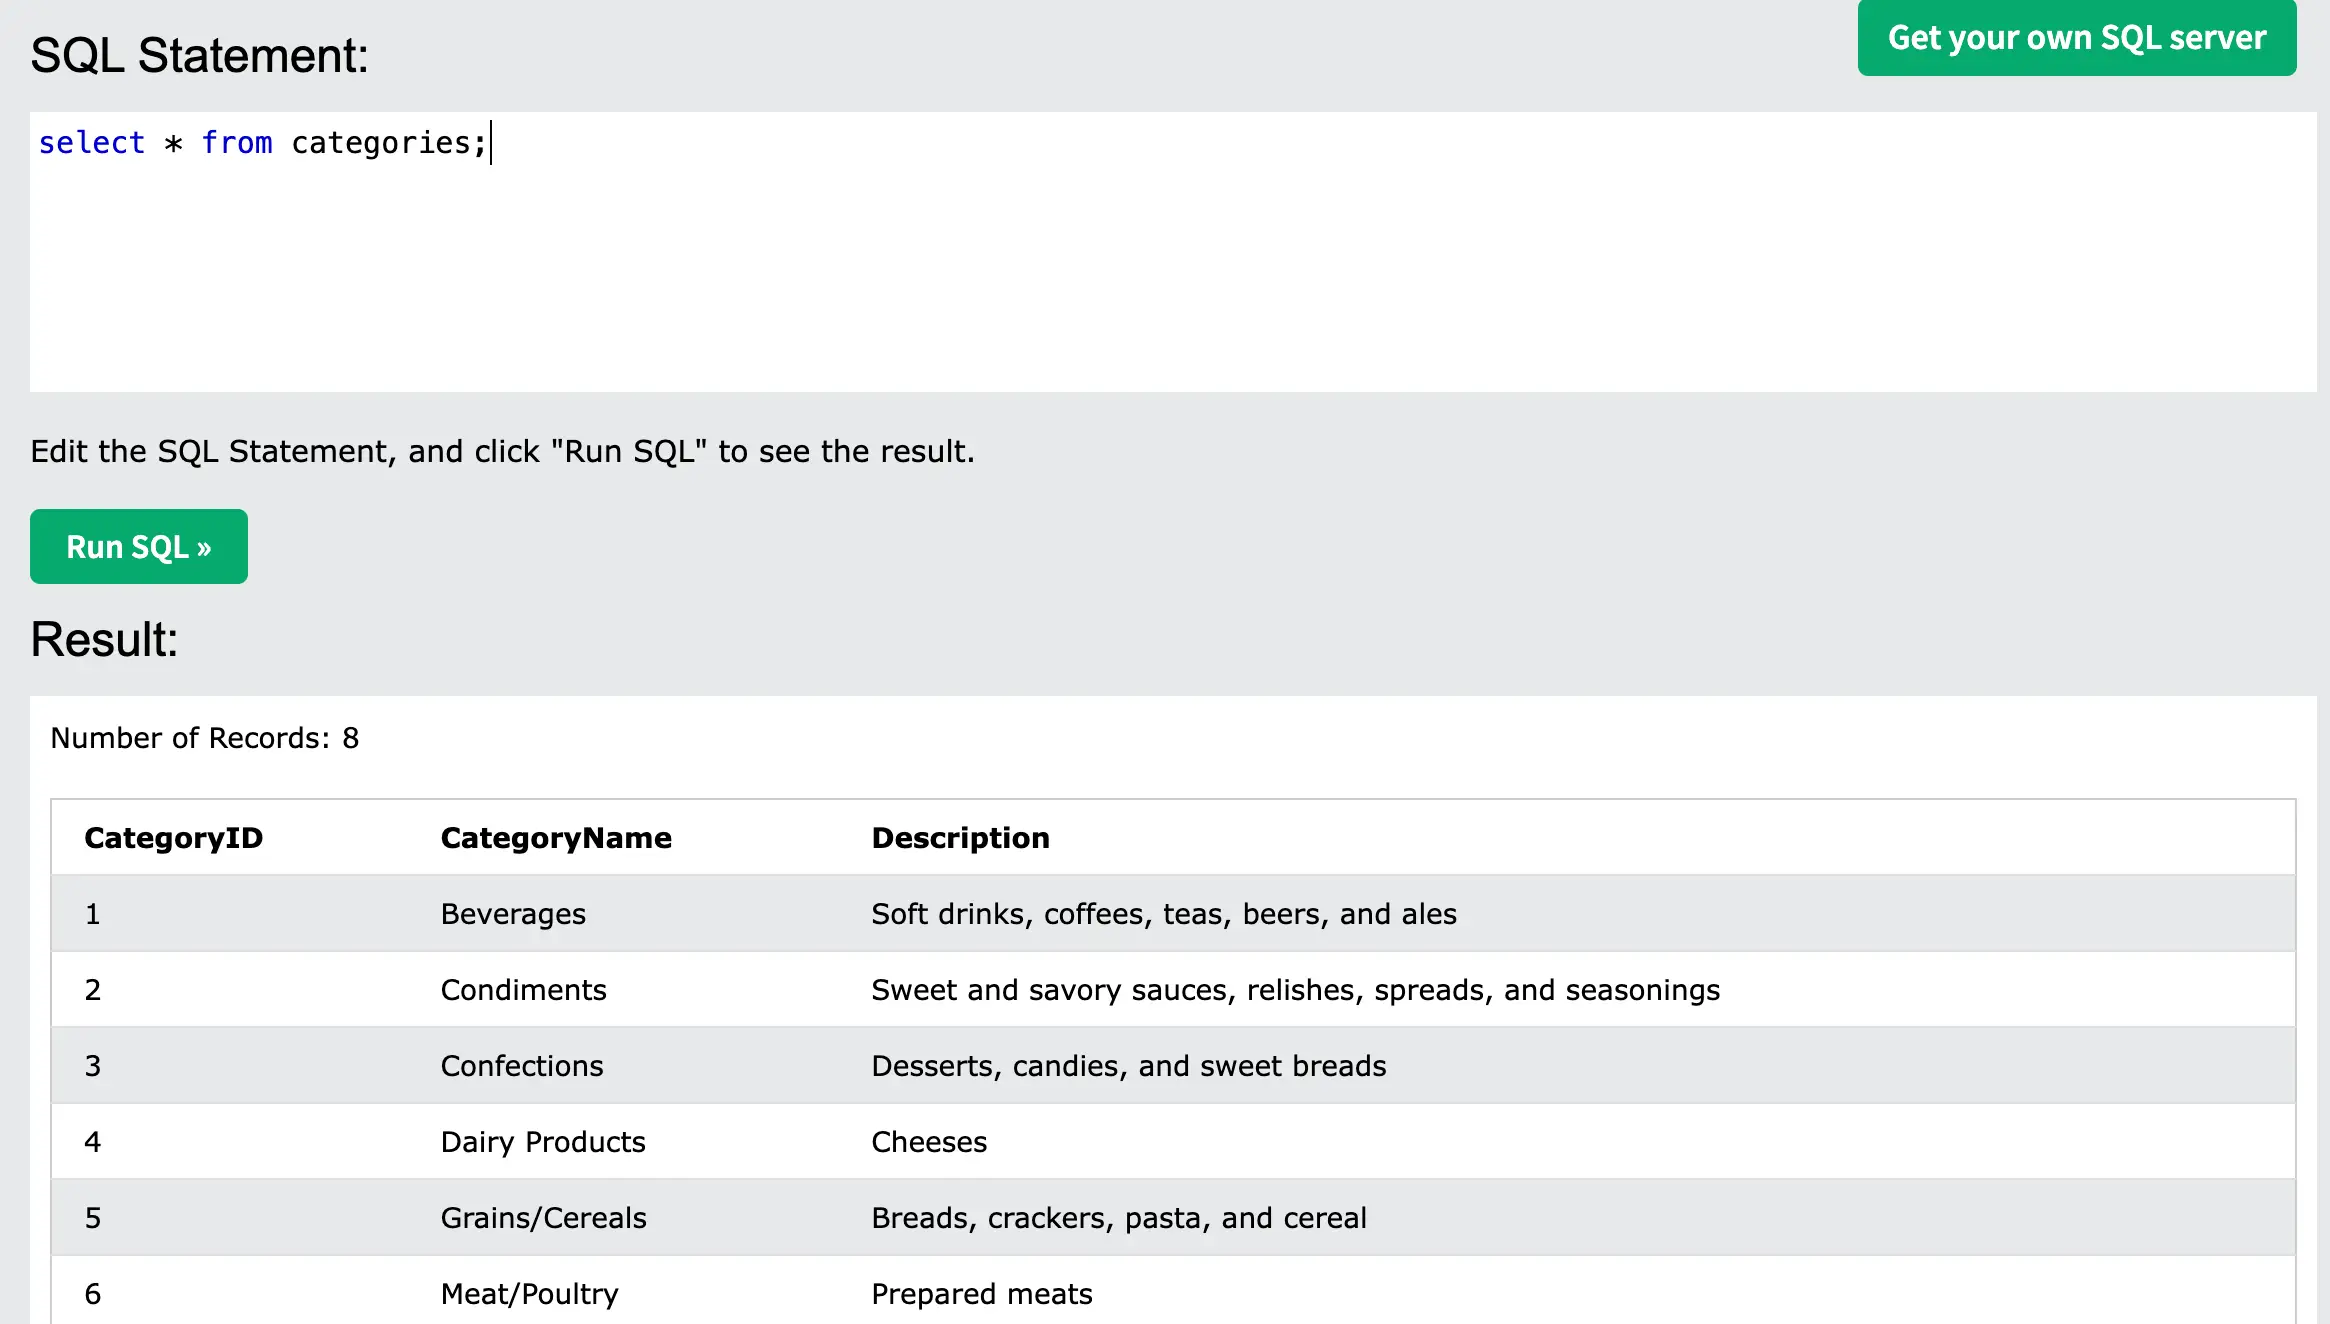Click the Cheeses description cell
The height and width of the screenshot is (1324, 2330).
coord(929,1142)
